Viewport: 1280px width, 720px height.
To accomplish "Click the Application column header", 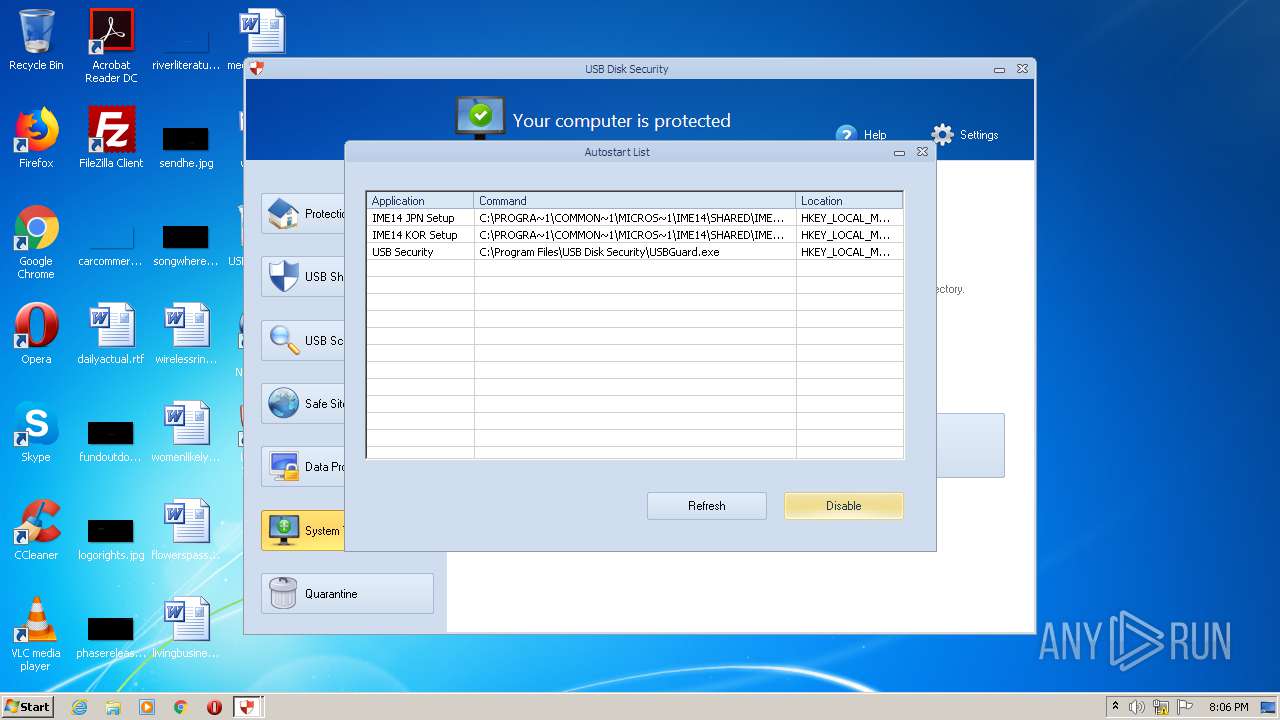I will (x=420, y=201).
